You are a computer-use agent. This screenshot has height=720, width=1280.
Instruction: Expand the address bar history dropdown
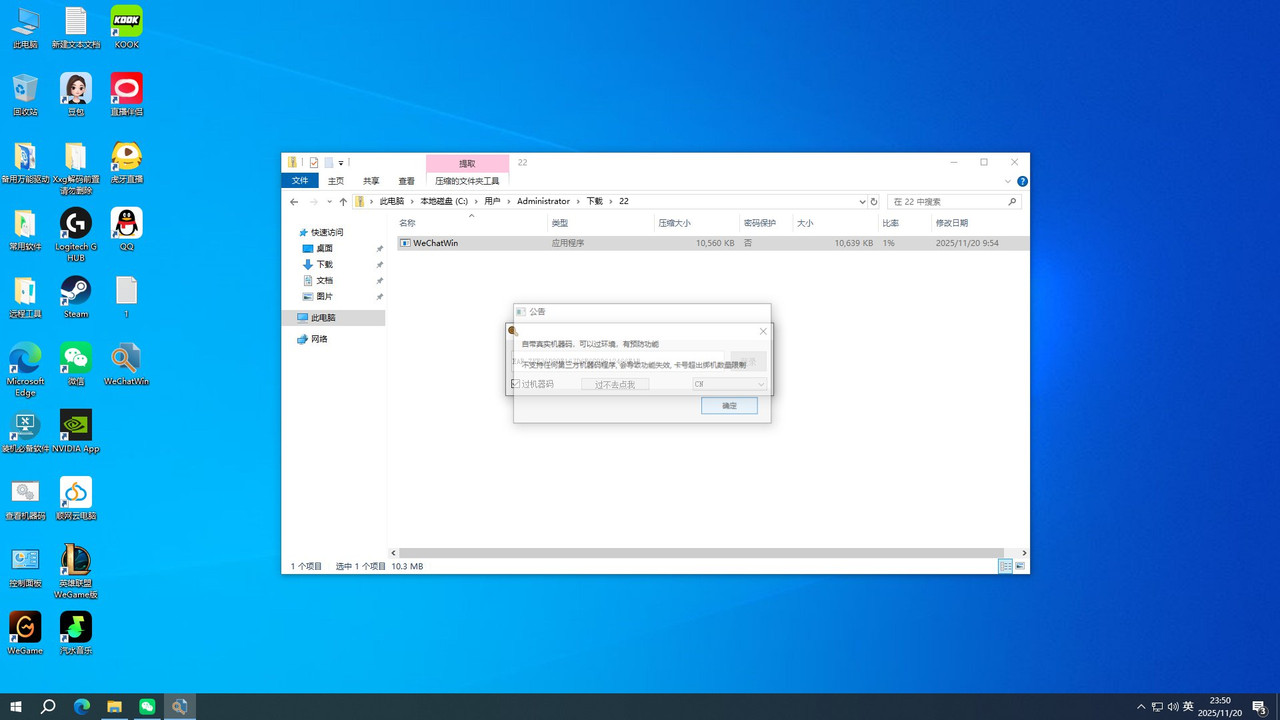(862, 202)
